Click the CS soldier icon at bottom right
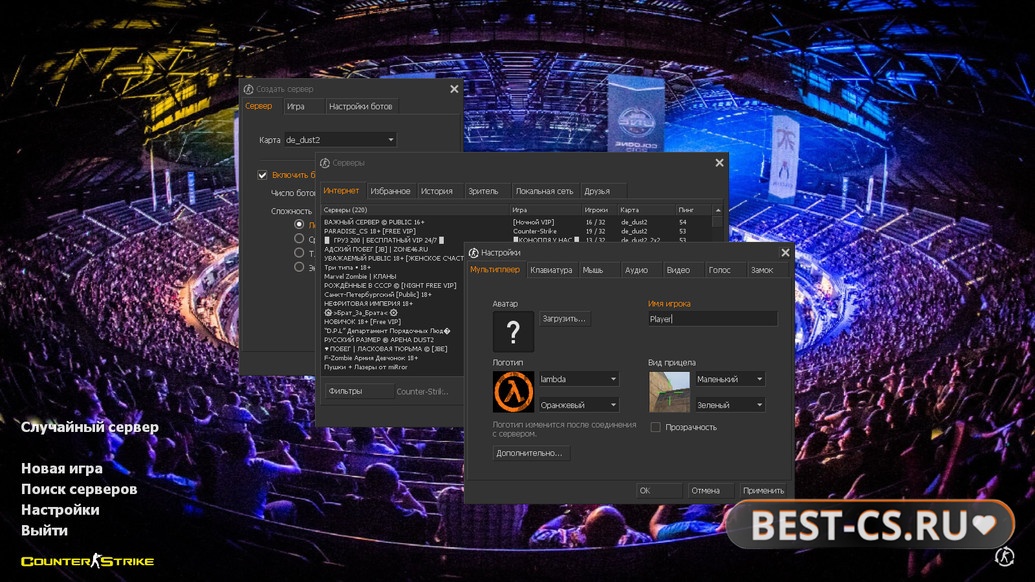The image size is (1035, 582). (x=1004, y=556)
